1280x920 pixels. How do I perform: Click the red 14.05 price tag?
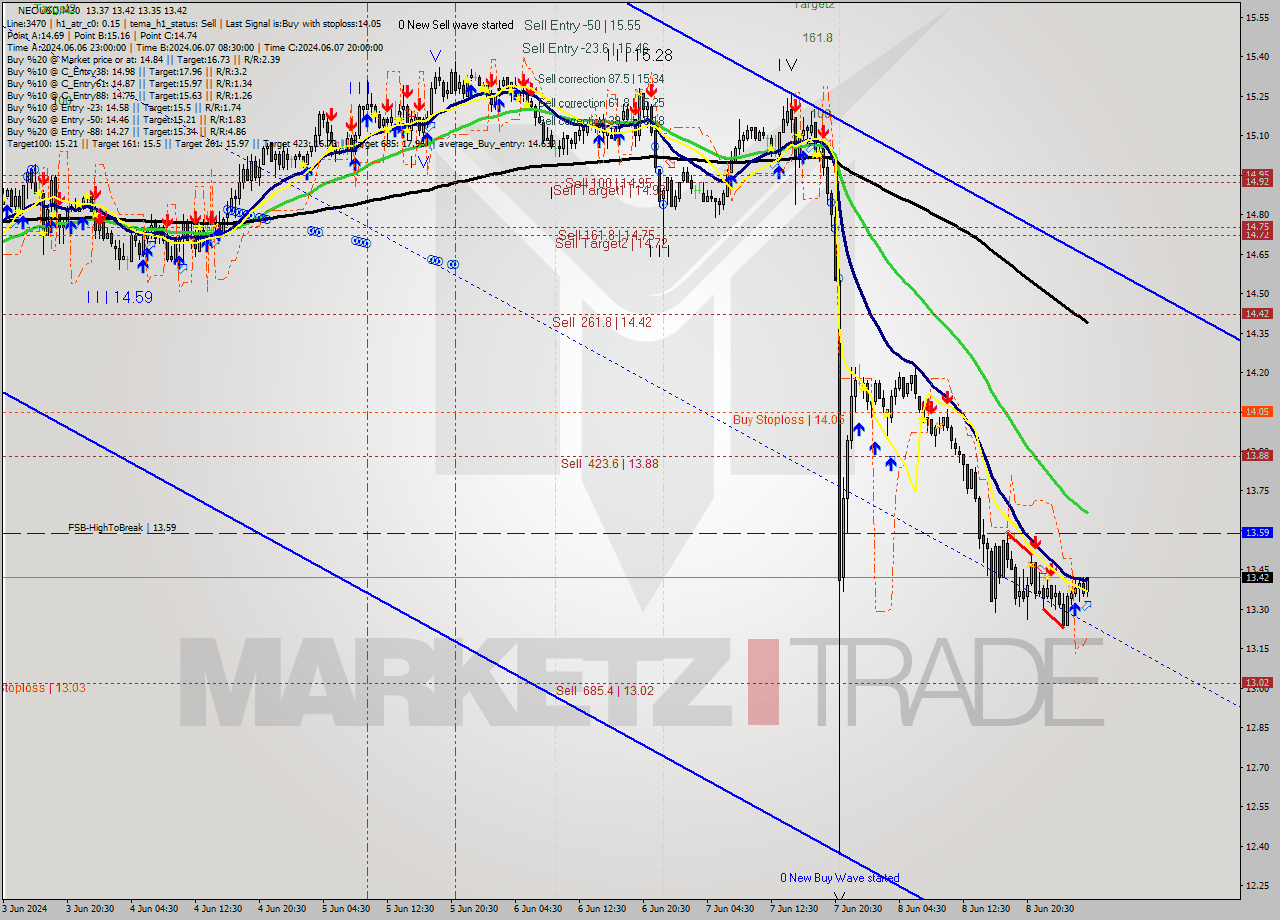click(1257, 411)
